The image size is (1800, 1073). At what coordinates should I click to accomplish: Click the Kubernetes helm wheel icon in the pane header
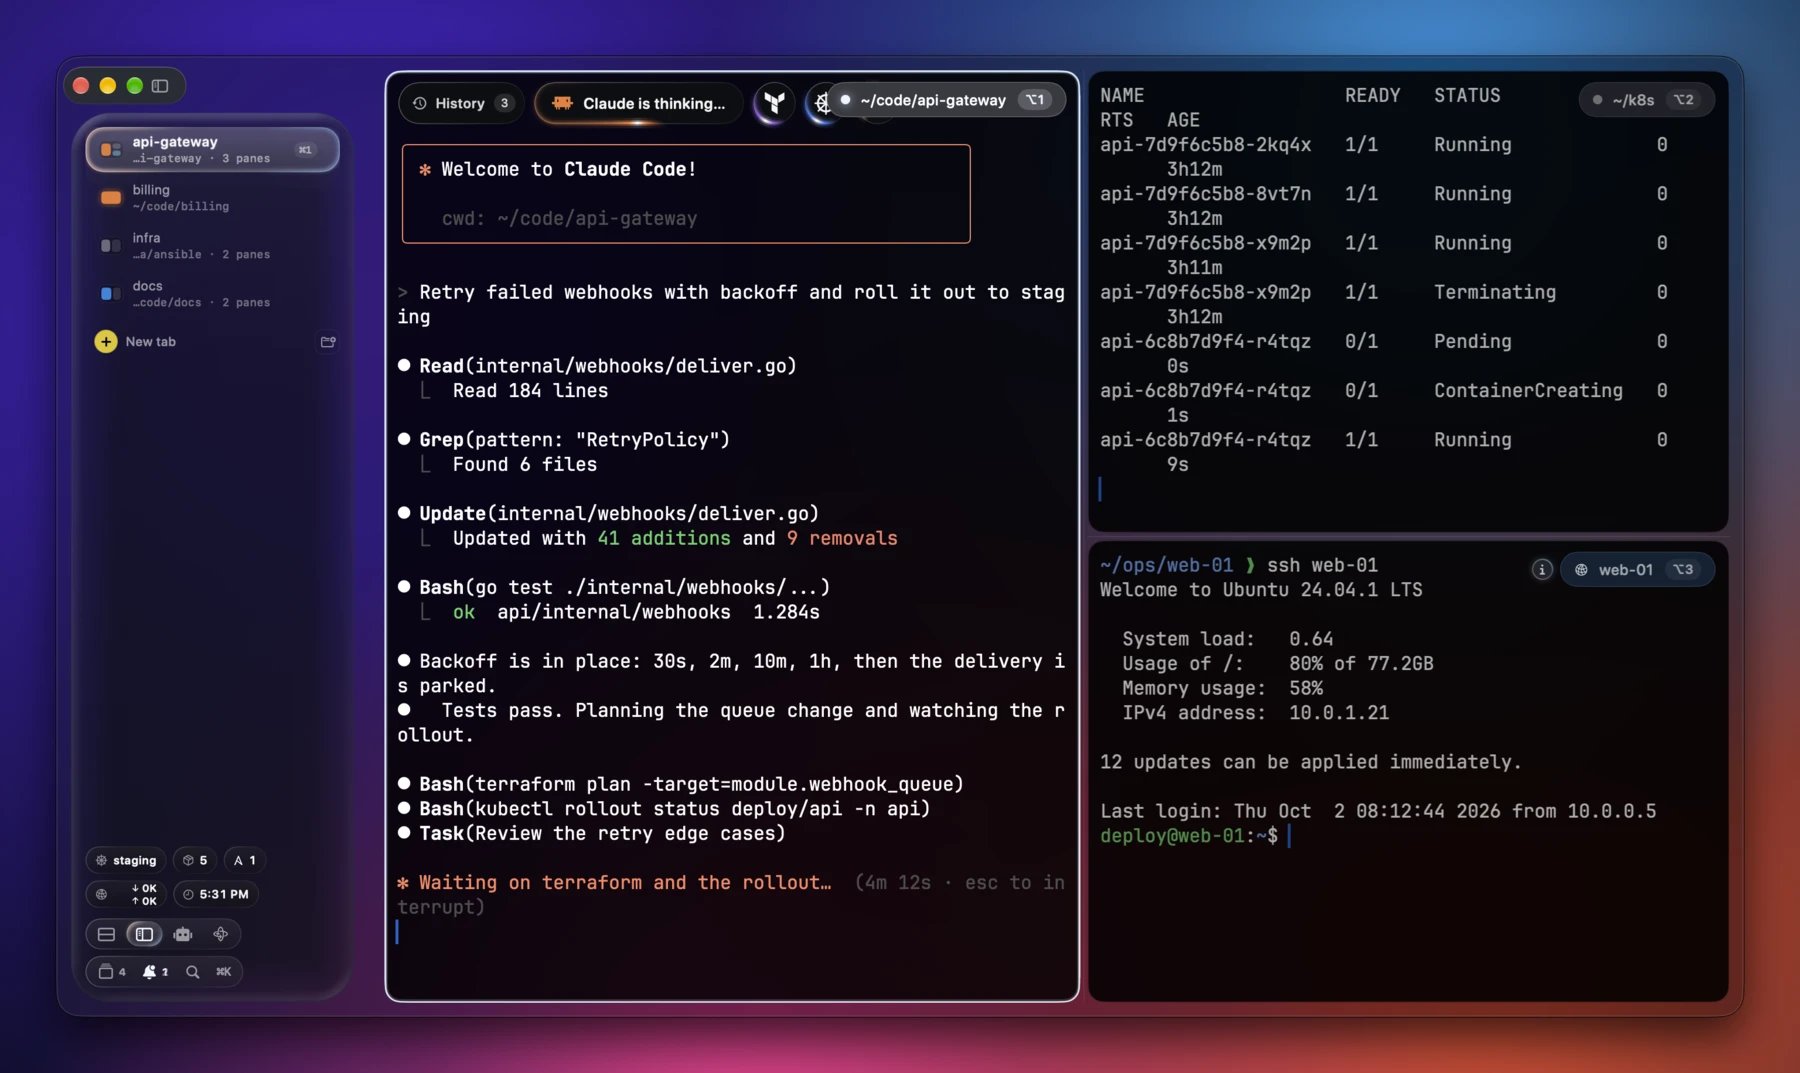tap(821, 103)
